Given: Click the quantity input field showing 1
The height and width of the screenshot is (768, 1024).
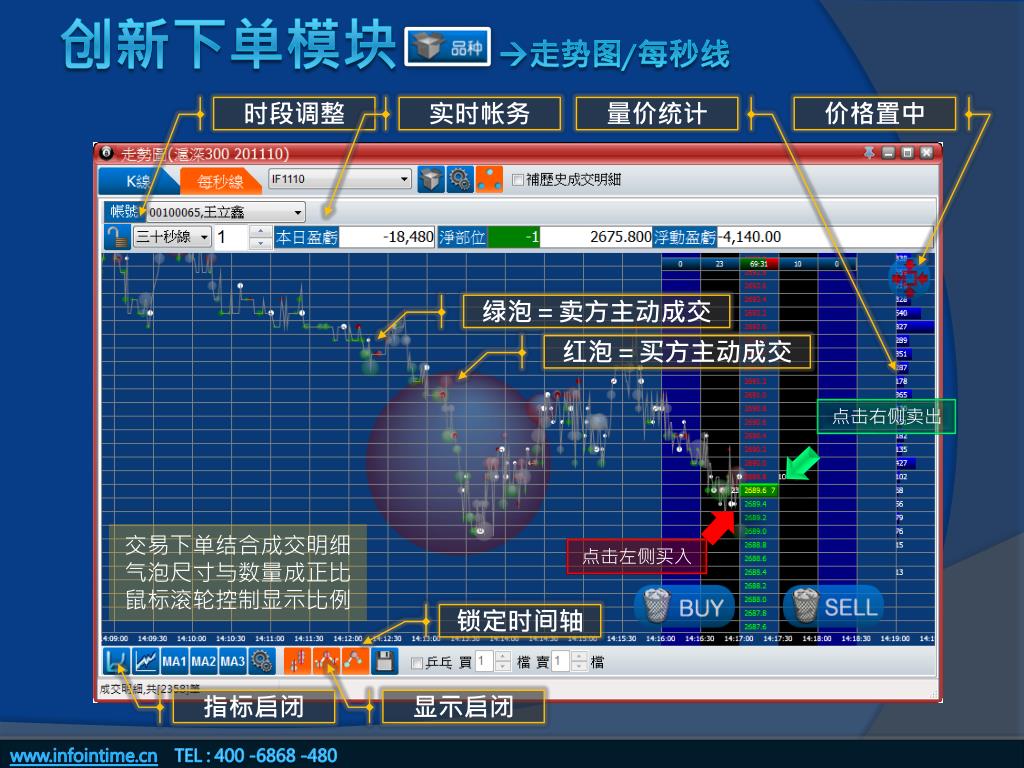Looking at the screenshot, I should point(232,237).
